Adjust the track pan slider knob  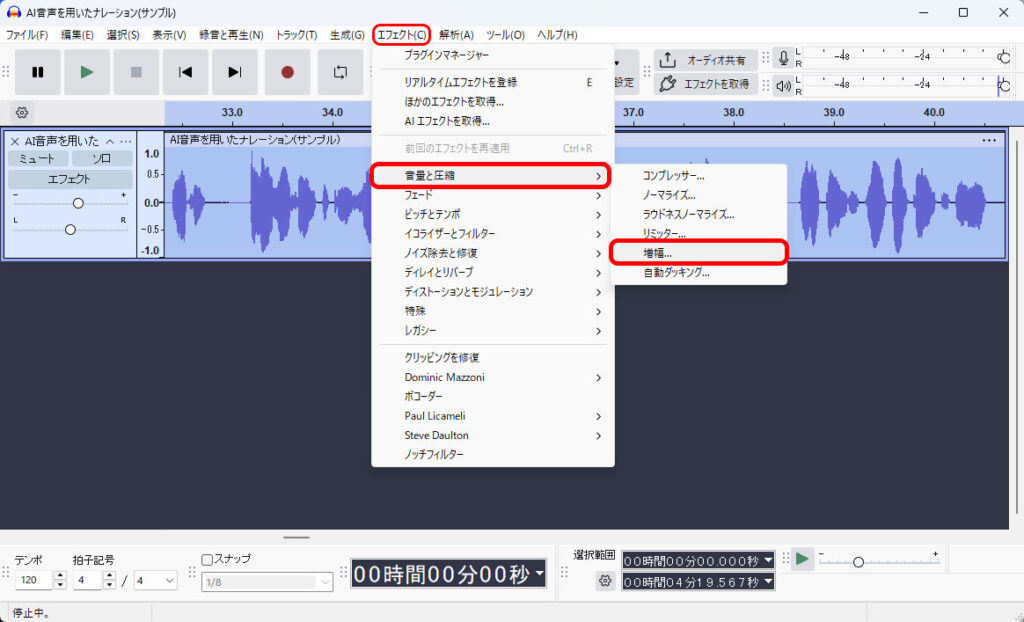click(x=70, y=229)
